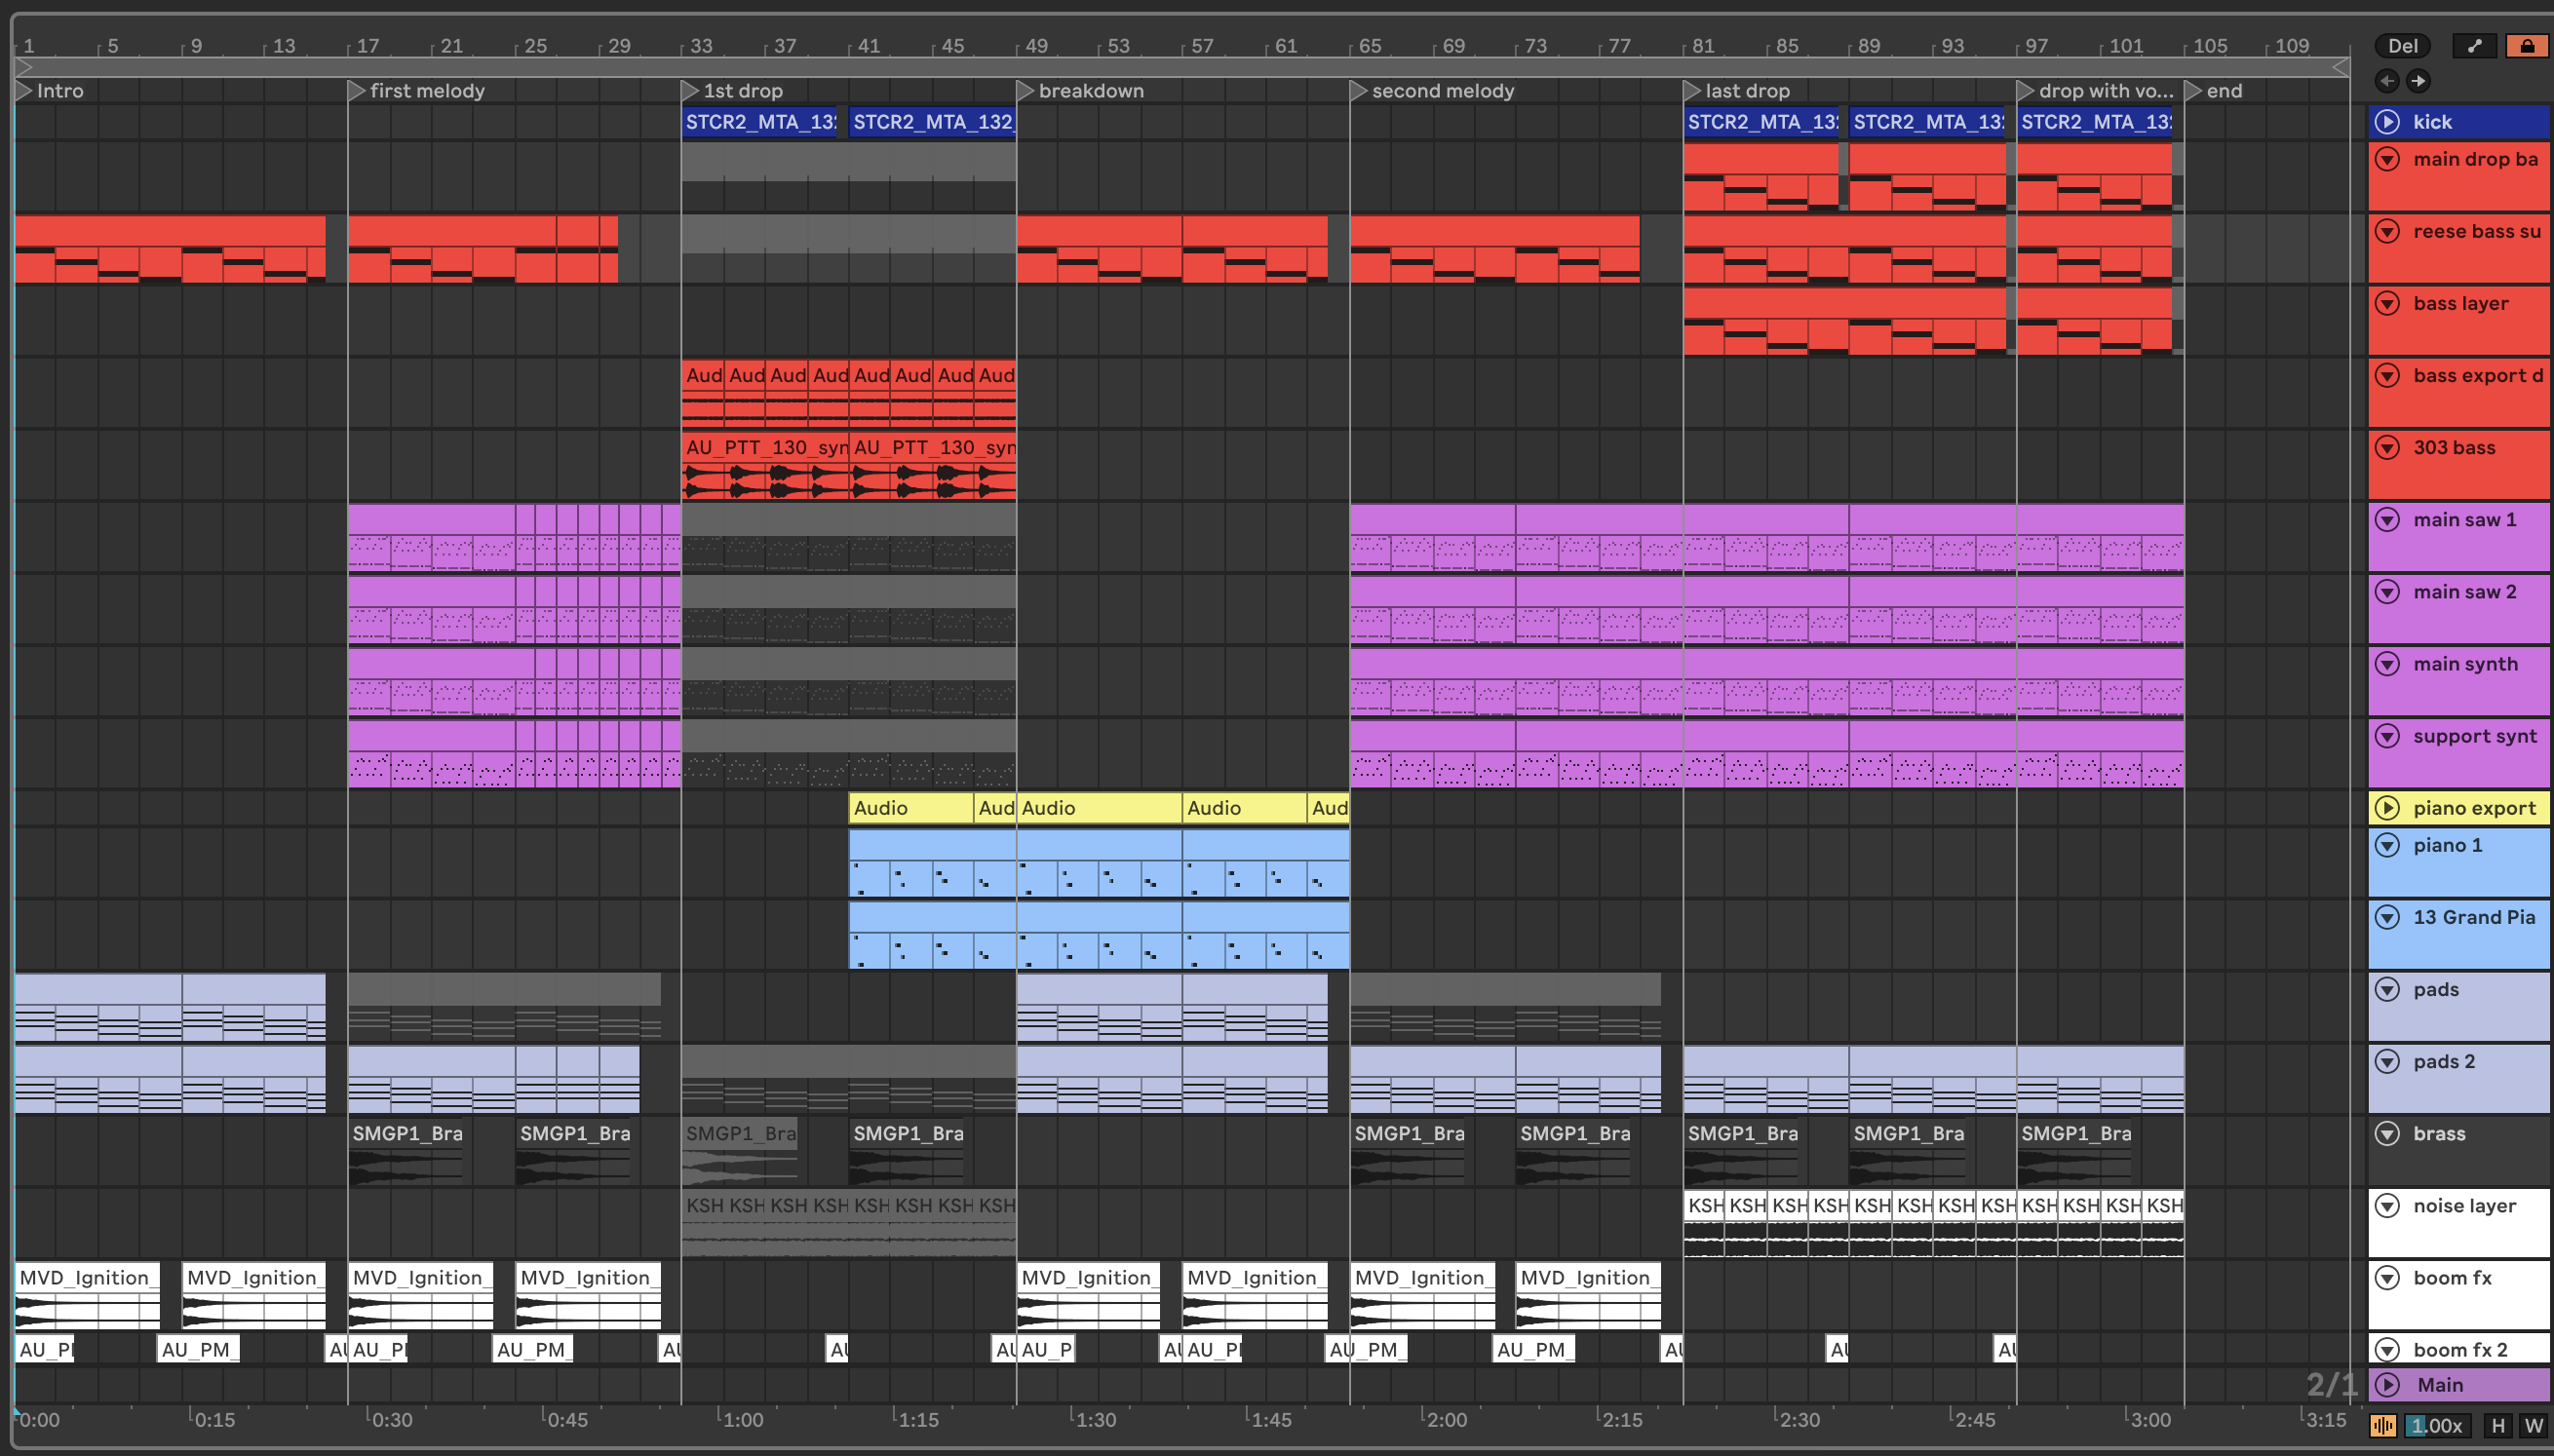Image resolution: width=2554 pixels, height=1456 pixels.
Task: Fold the brass track
Action: pos(2388,1133)
